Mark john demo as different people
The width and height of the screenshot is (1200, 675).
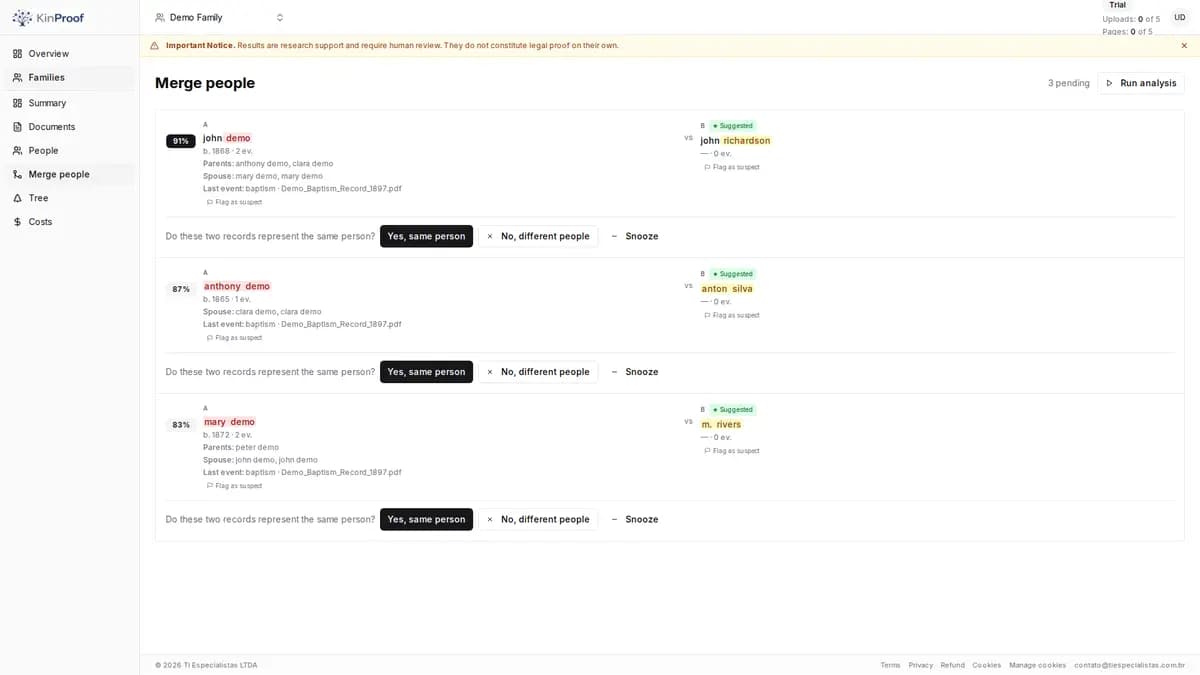tap(538, 236)
